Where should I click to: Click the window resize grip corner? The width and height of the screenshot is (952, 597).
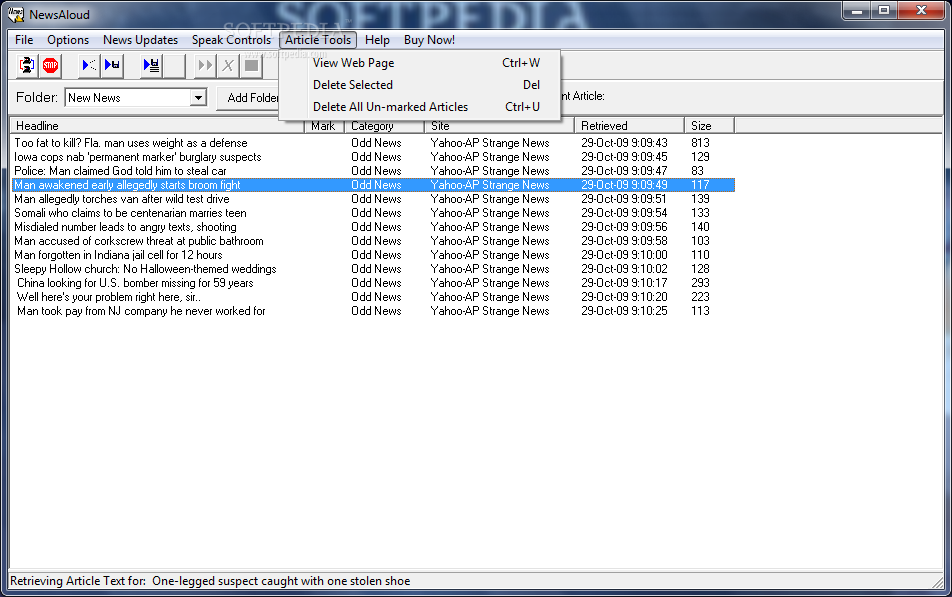tap(938, 582)
